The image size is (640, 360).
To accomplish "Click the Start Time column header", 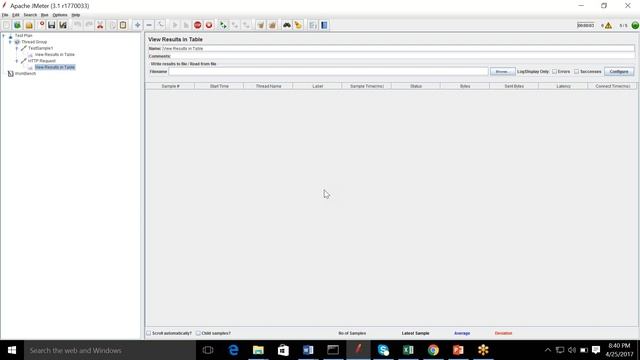I will tap(219, 86).
